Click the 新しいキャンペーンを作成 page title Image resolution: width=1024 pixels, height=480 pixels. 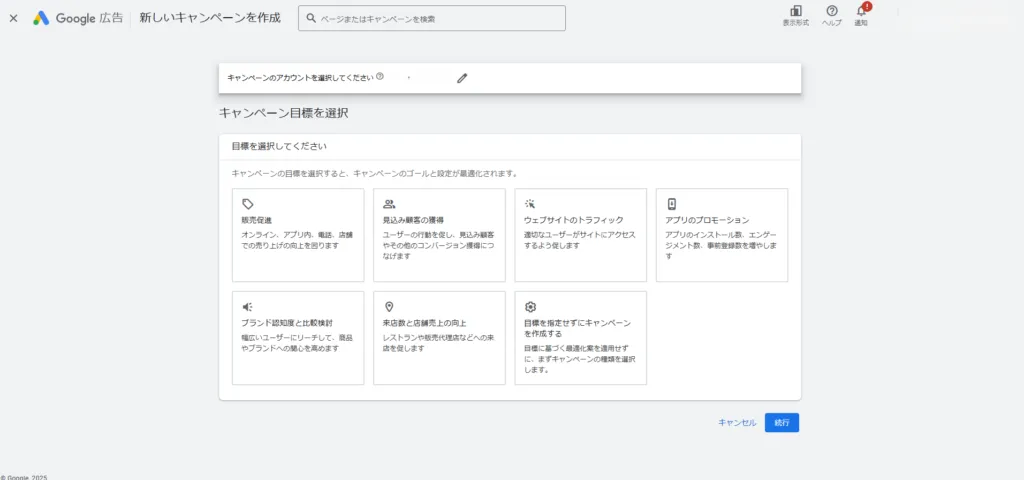210,18
